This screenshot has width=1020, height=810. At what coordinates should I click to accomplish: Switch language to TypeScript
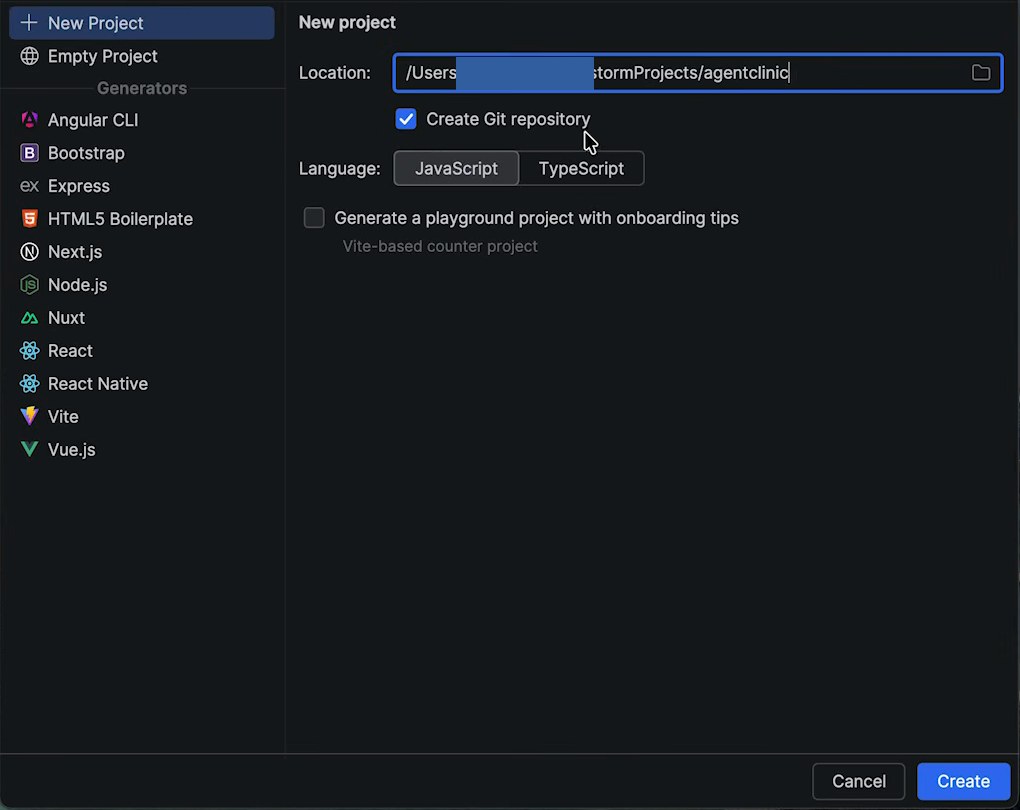(581, 169)
